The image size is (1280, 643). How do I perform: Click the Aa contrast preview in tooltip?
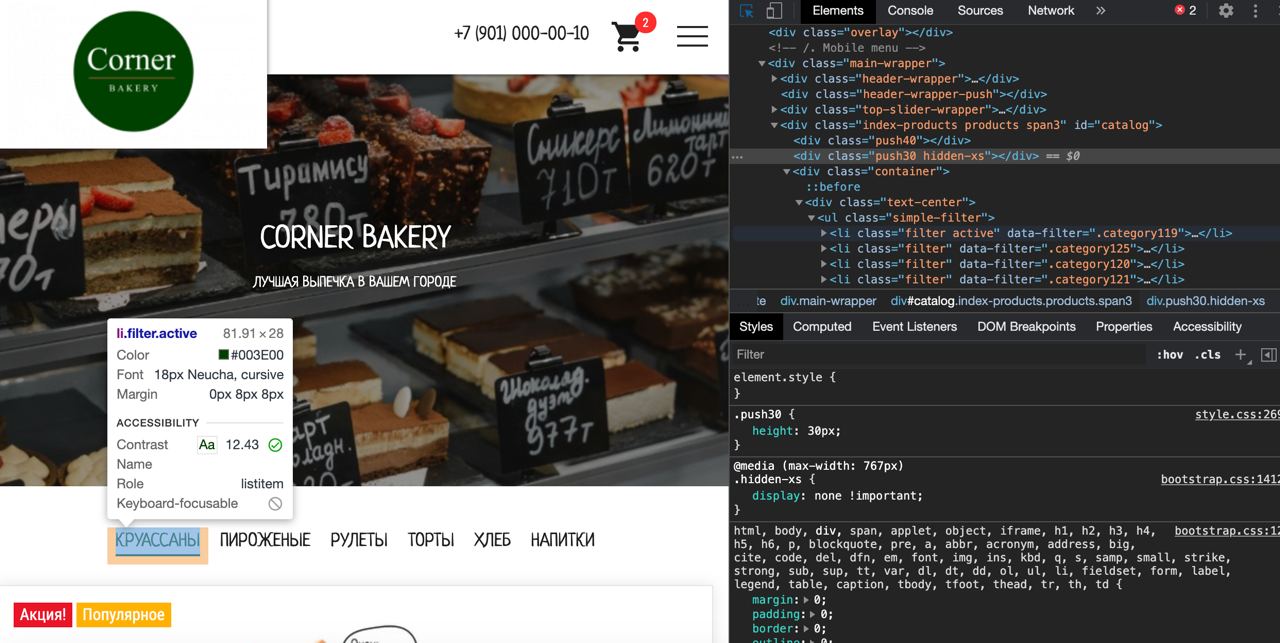click(x=207, y=445)
